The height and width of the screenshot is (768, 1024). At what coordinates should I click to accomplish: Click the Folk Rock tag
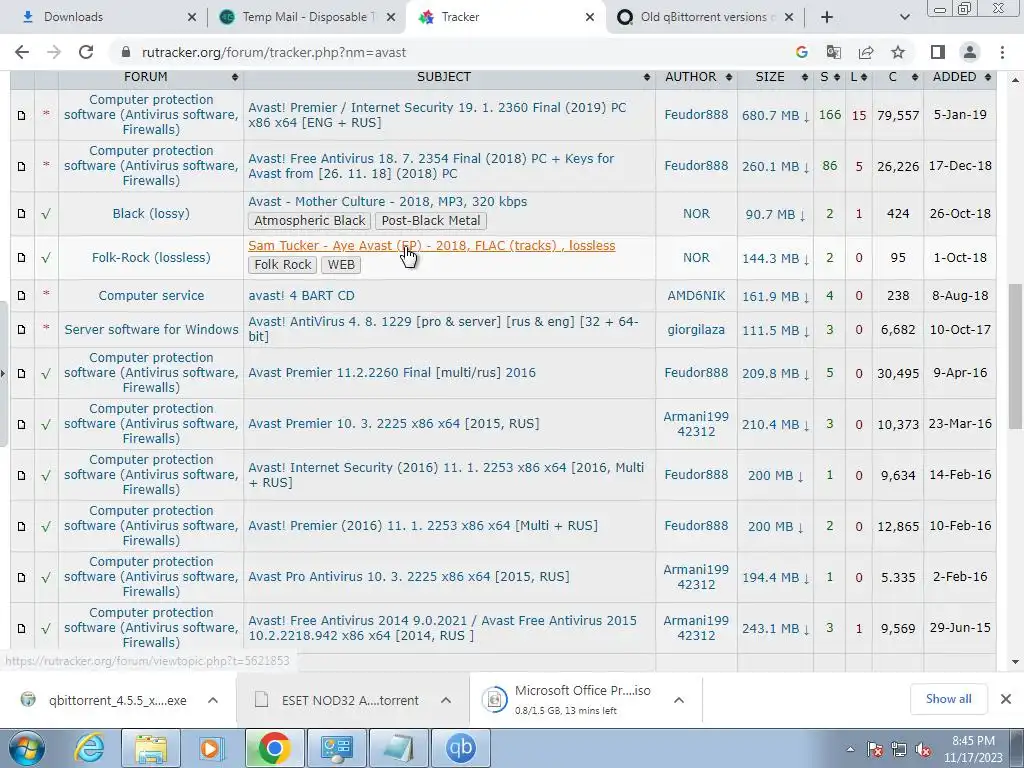283,264
